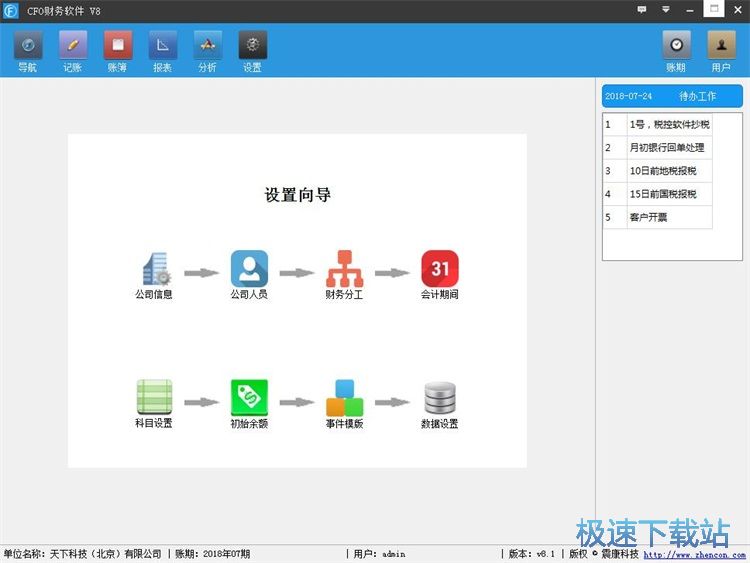Open 会计期间 calendar 31 icon
The image size is (750, 563).
point(440,275)
